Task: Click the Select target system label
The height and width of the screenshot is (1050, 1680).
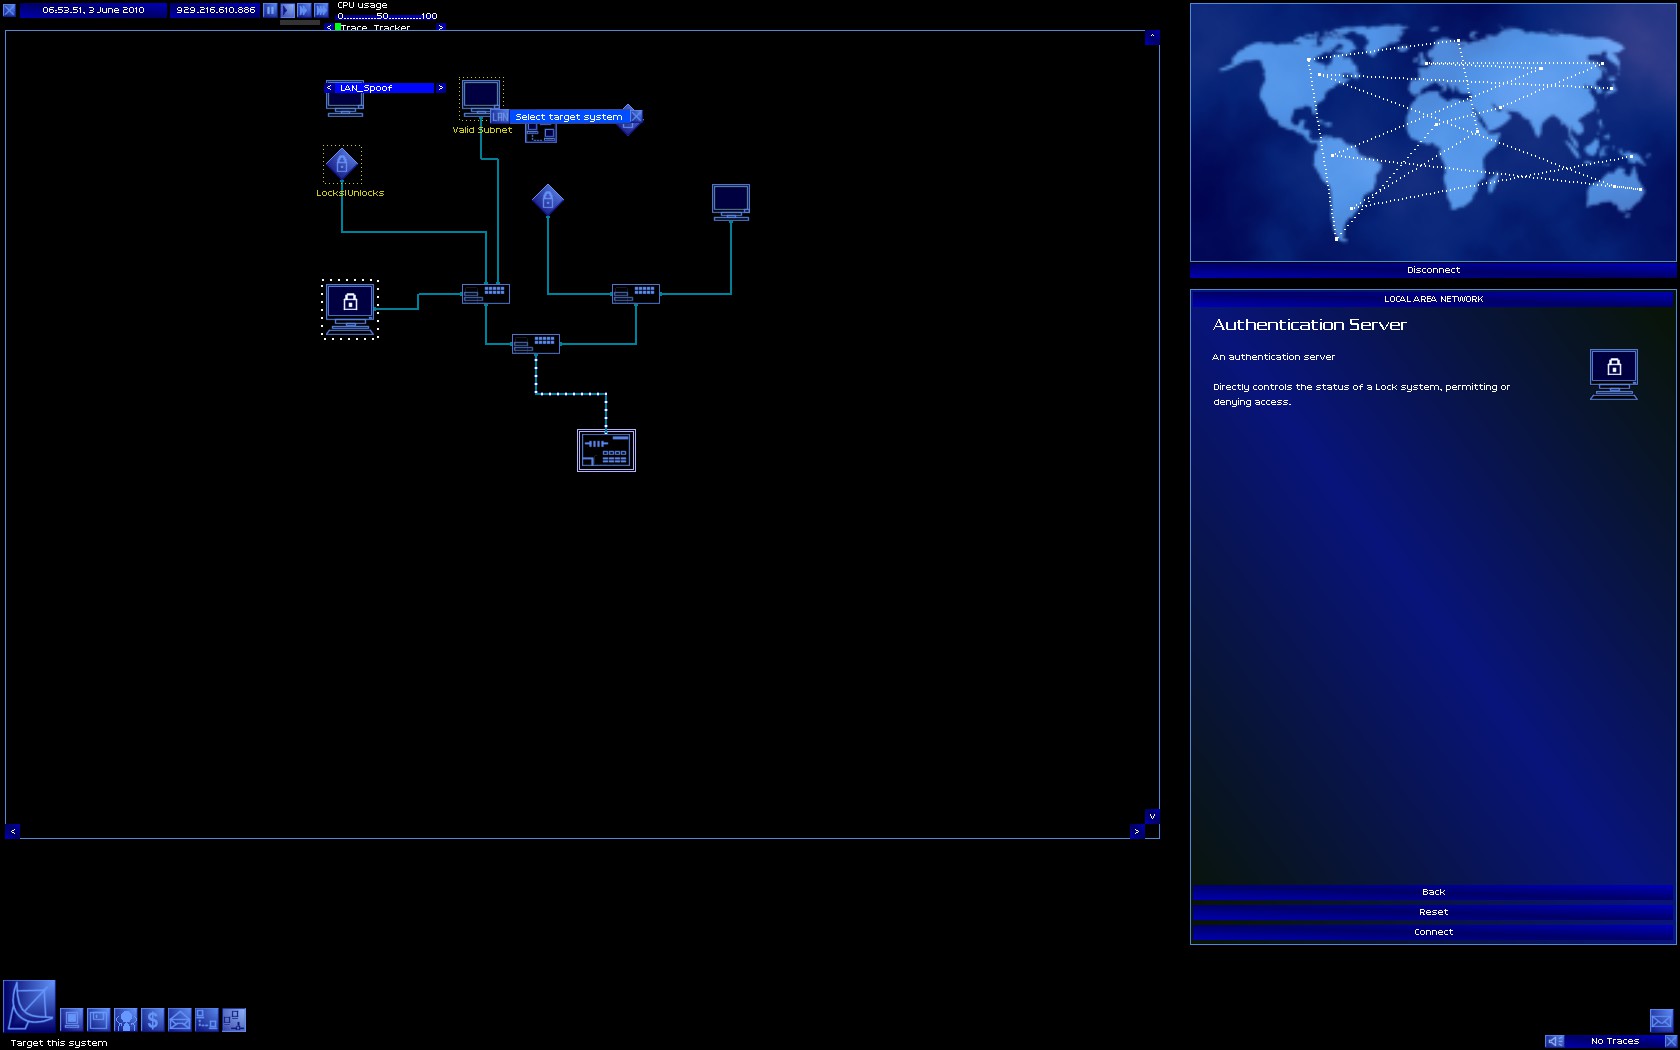Action: [x=569, y=117]
